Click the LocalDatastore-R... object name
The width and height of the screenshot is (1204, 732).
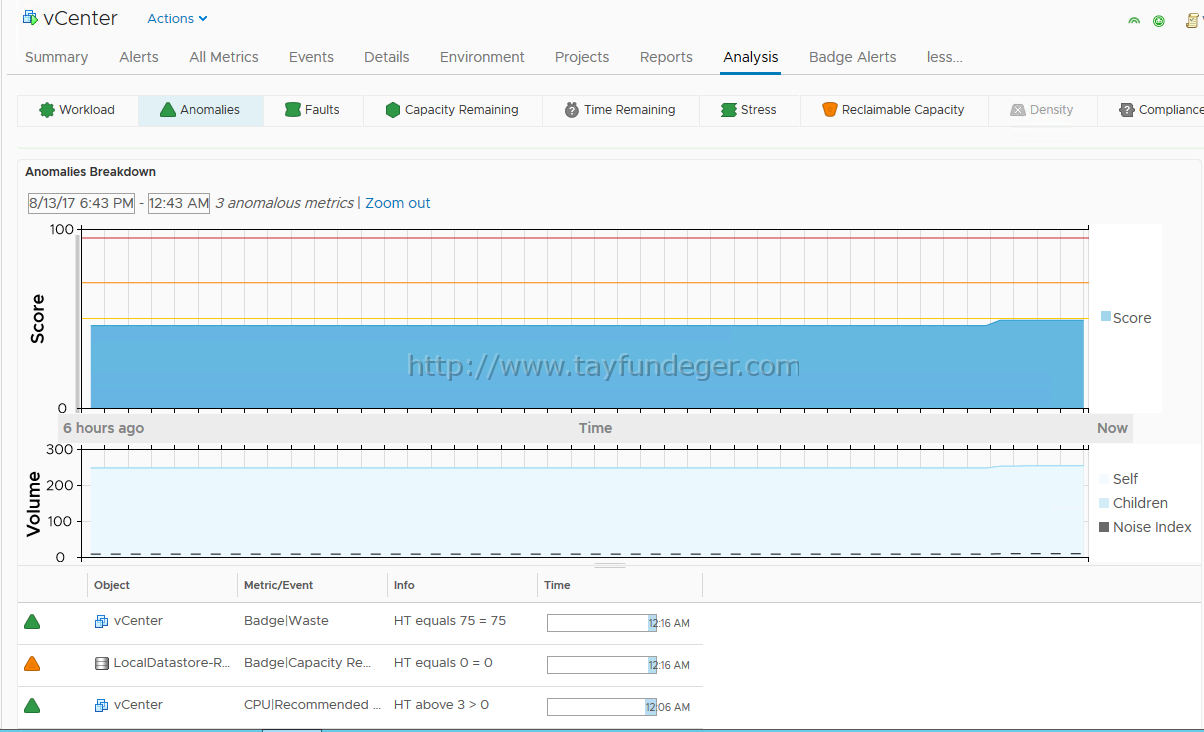(172, 663)
